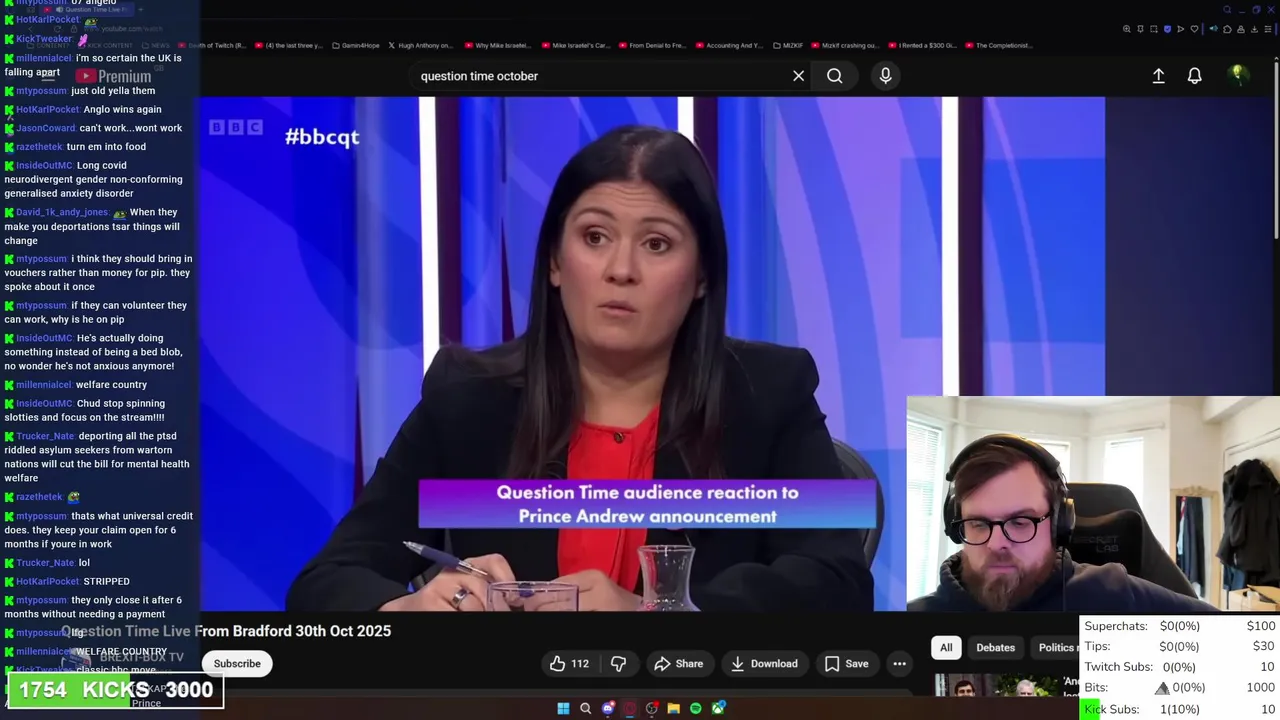Click the browser zoom magnifier toolbar icon
Viewport: 1280px width, 720px height.
click(1127, 29)
